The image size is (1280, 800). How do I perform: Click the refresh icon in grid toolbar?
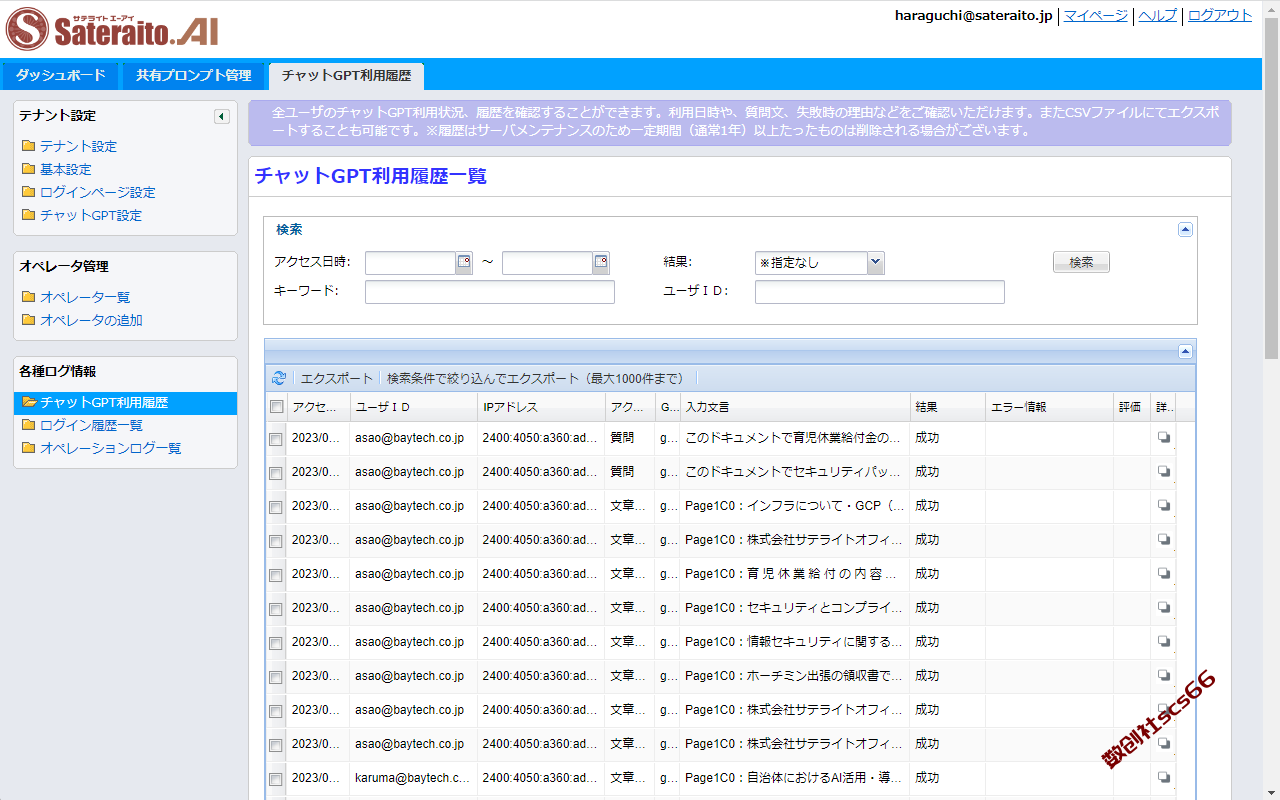pos(279,378)
